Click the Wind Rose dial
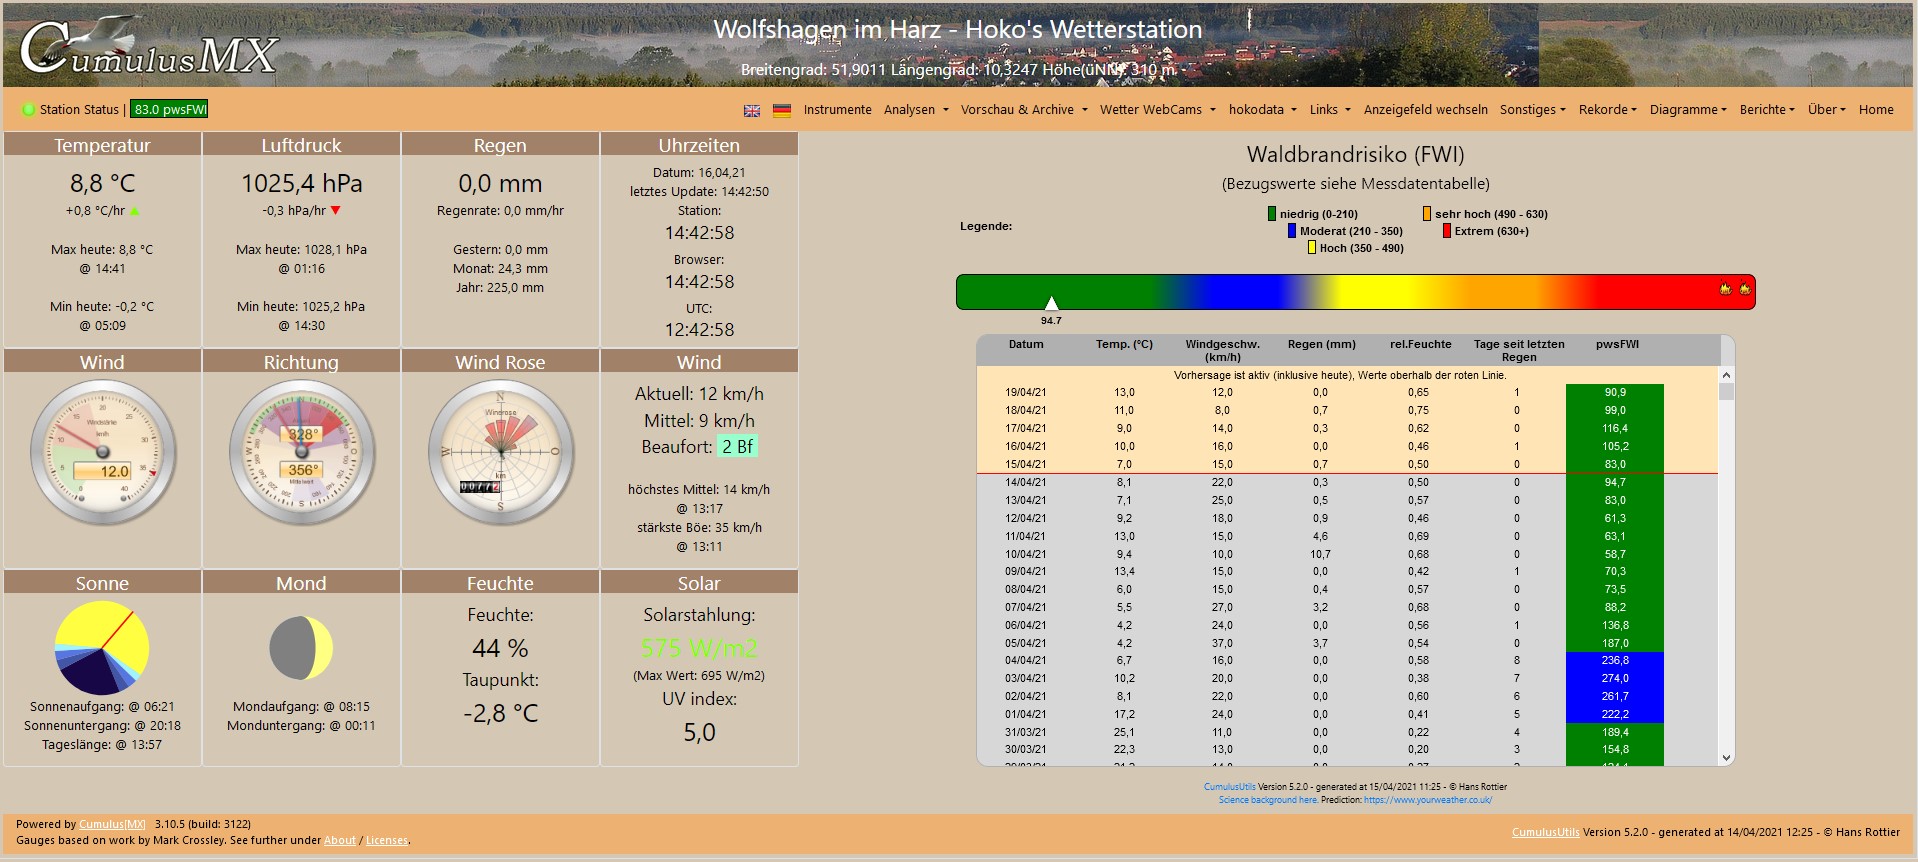This screenshot has width=1918, height=862. tap(501, 452)
